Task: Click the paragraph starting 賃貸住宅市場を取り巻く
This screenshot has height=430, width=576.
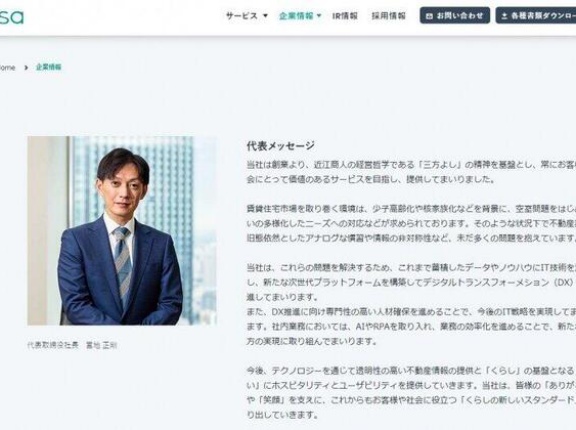Action: [411, 224]
